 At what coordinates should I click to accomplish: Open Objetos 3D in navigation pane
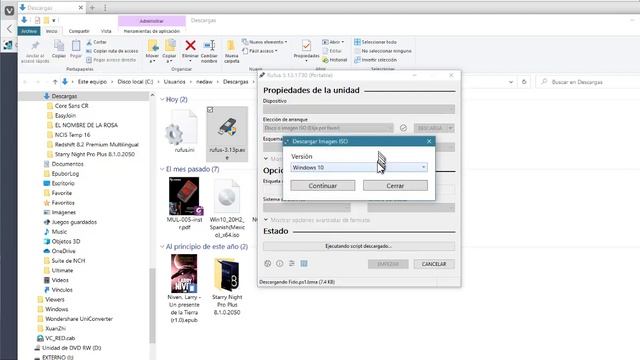(x=66, y=241)
